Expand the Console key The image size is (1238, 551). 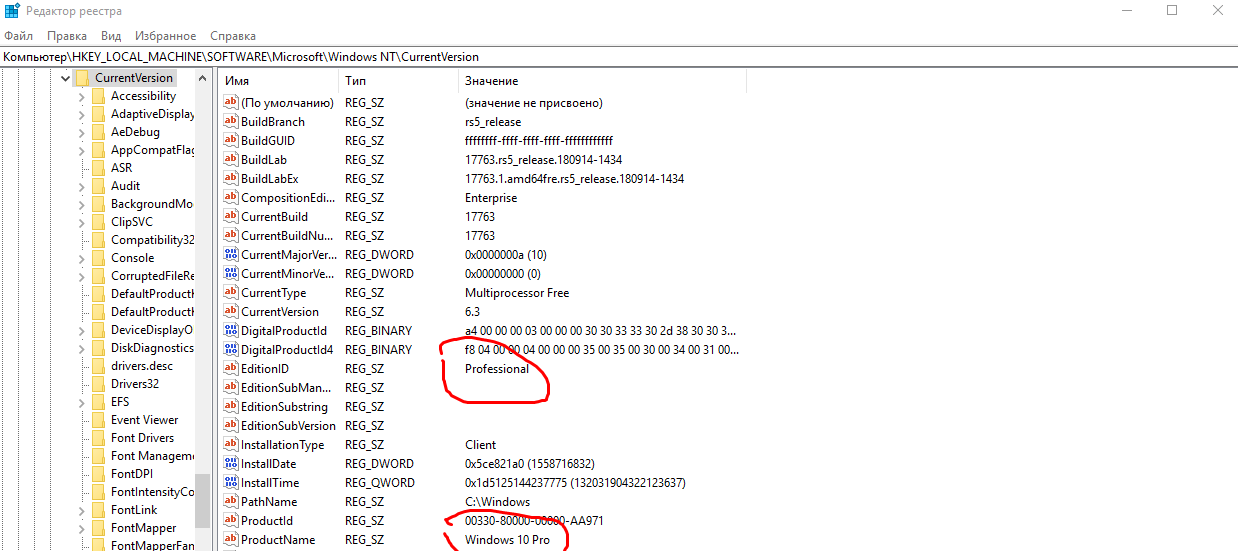[x=82, y=258]
